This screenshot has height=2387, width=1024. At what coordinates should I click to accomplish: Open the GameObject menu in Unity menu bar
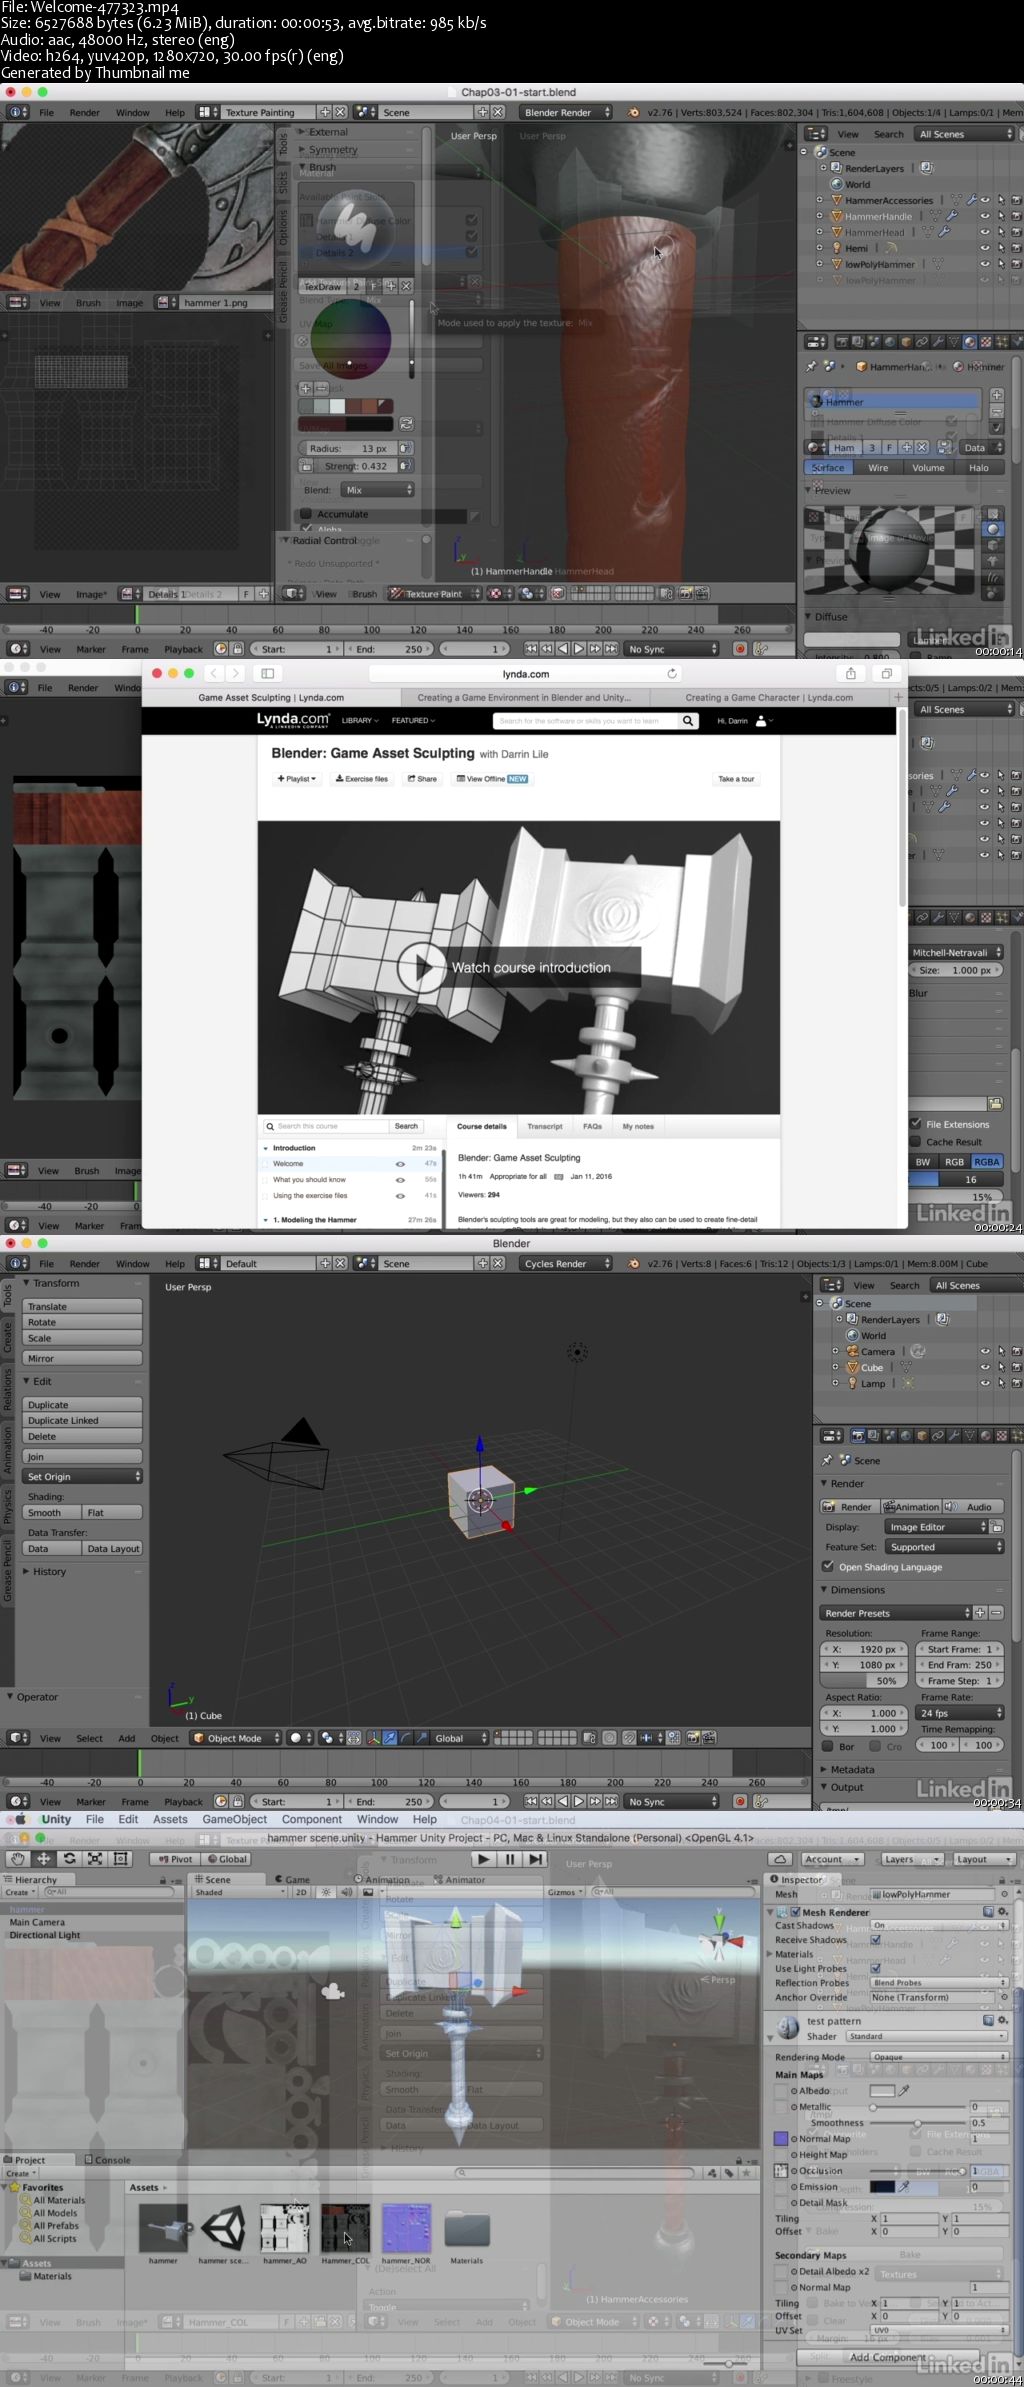click(x=235, y=1819)
